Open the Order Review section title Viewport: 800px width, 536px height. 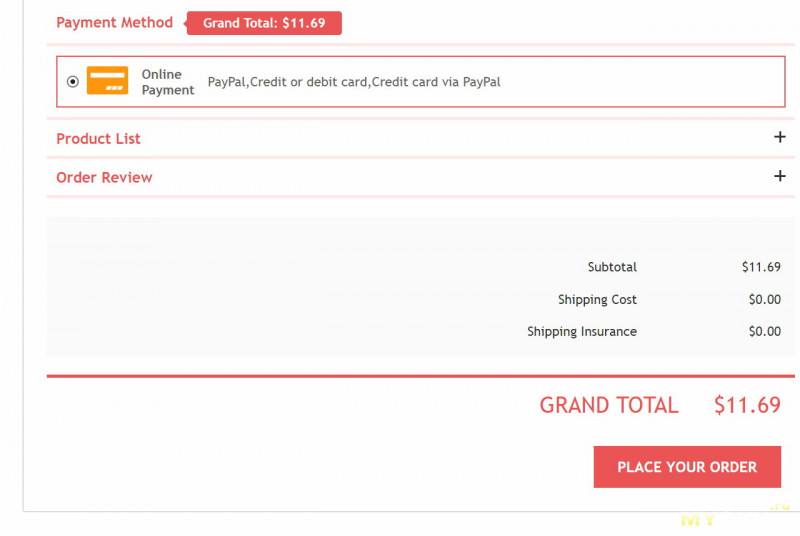click(x=104, y=177)
